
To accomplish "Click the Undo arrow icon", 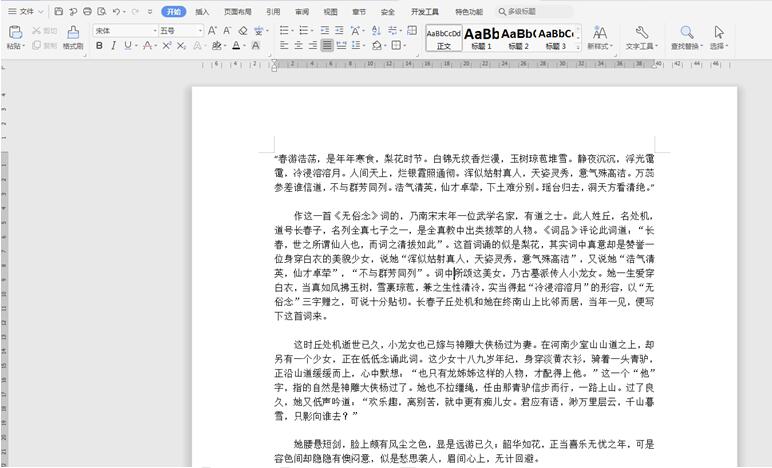I will (117, 11).
